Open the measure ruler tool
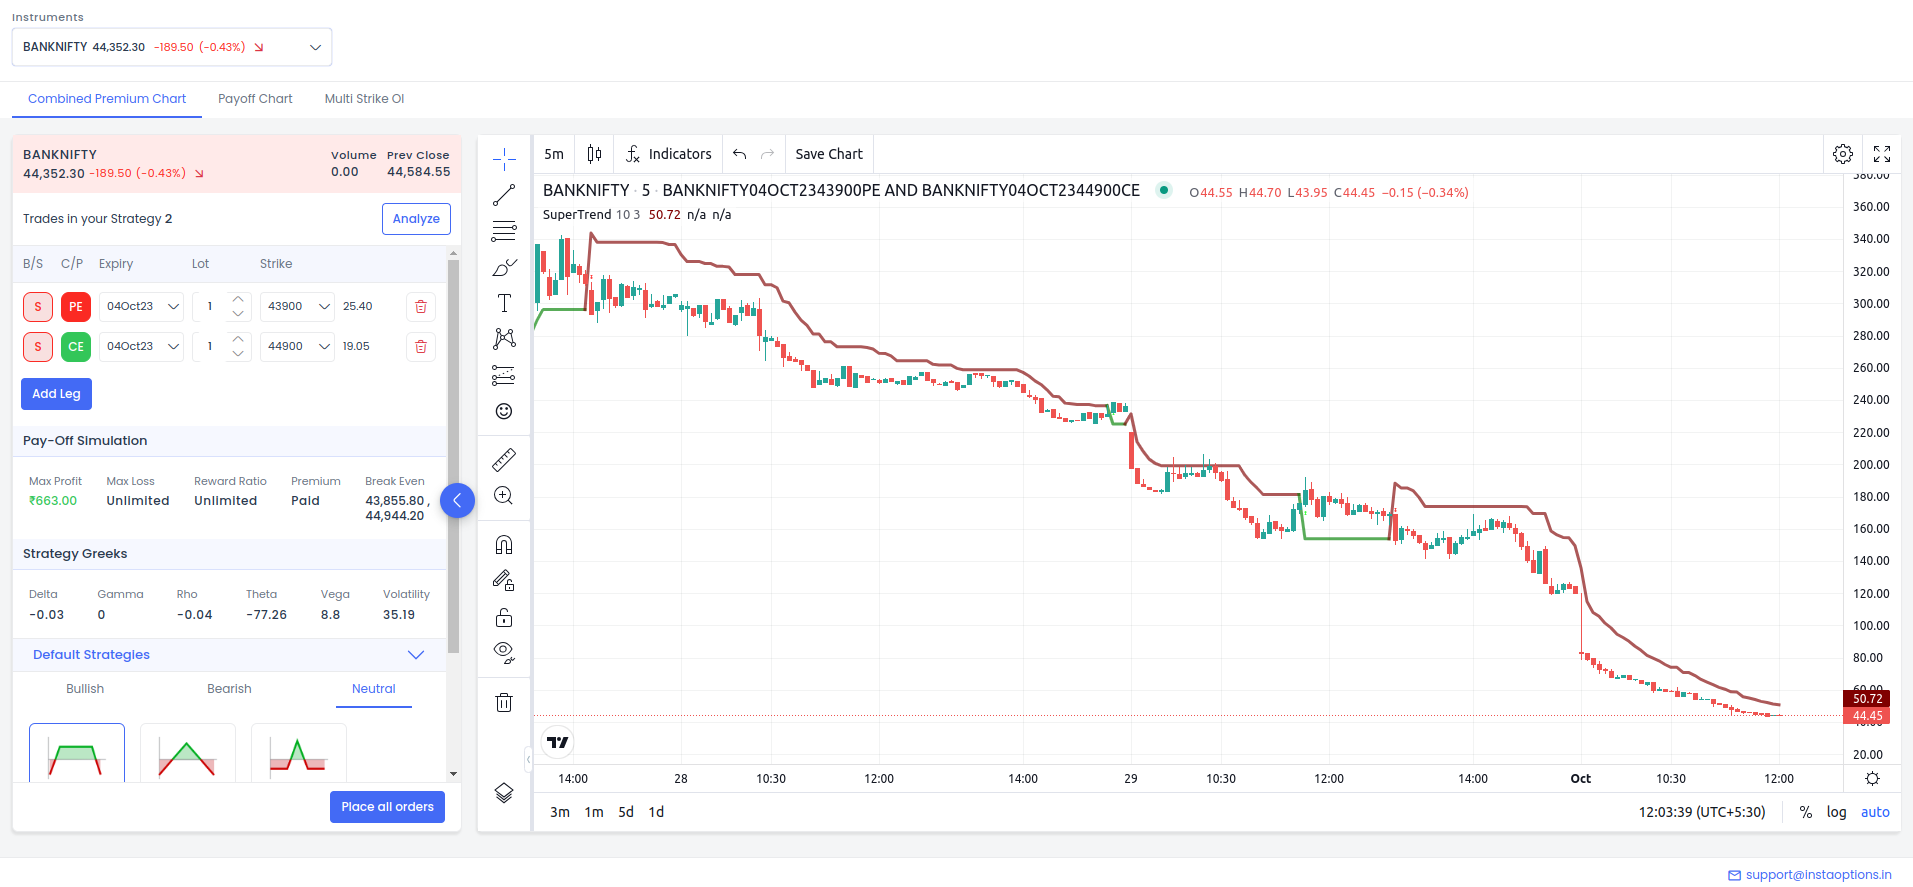1913x887 pixels. click(504, 460)
